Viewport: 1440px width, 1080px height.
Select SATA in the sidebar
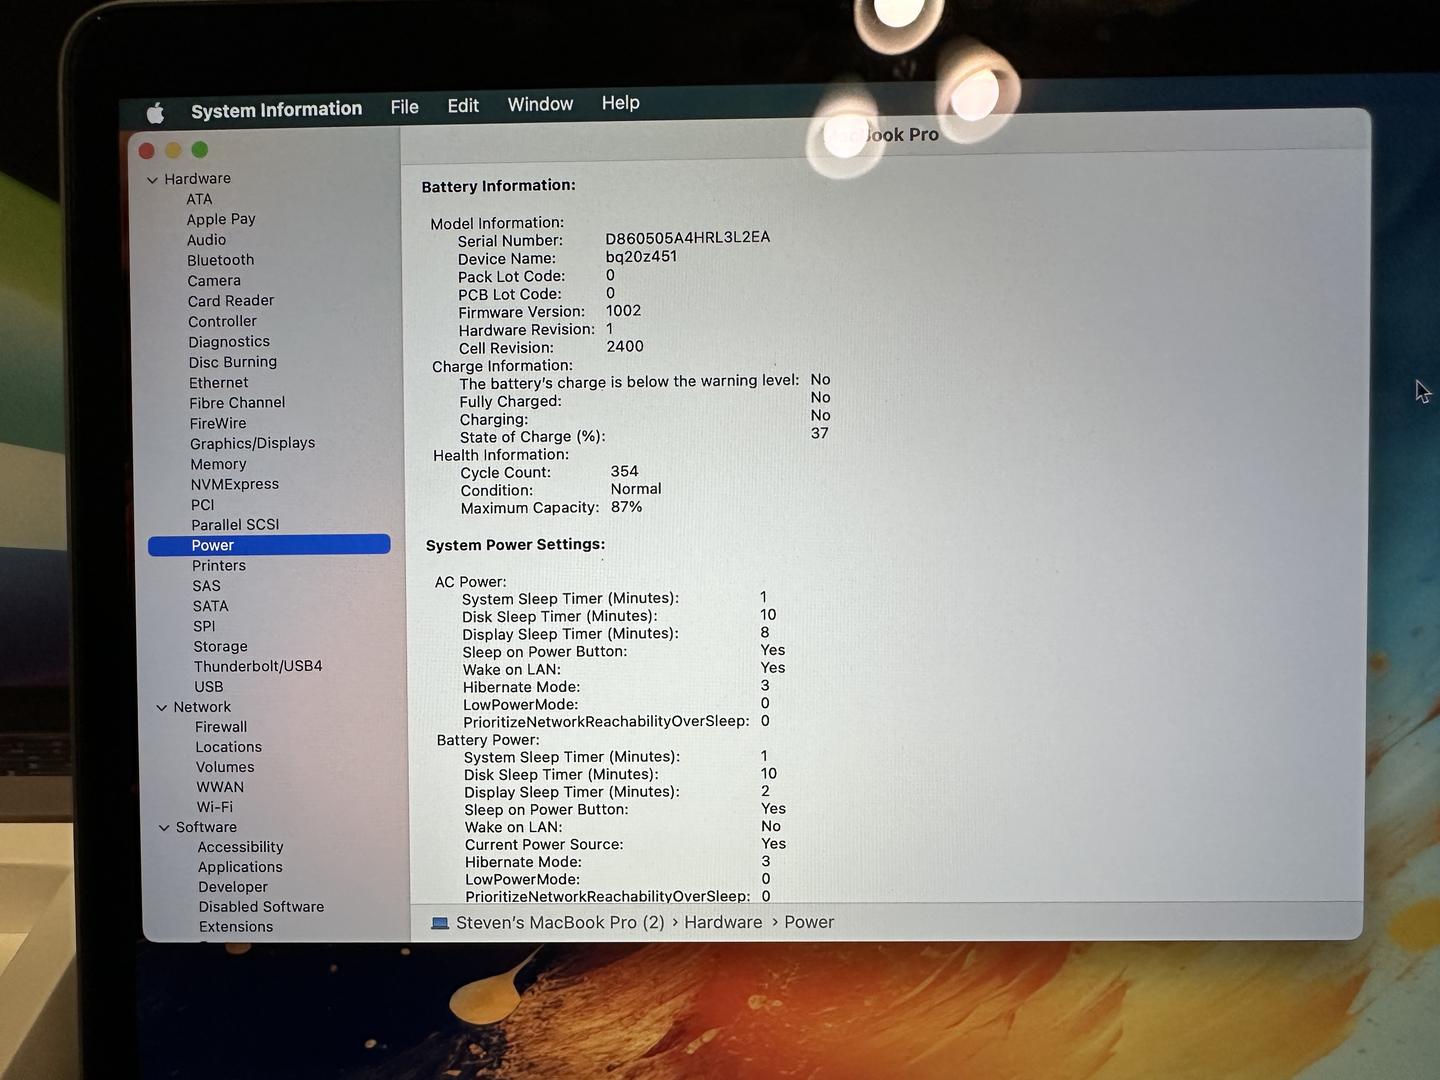pyautogui.click(x=211, y=606)
